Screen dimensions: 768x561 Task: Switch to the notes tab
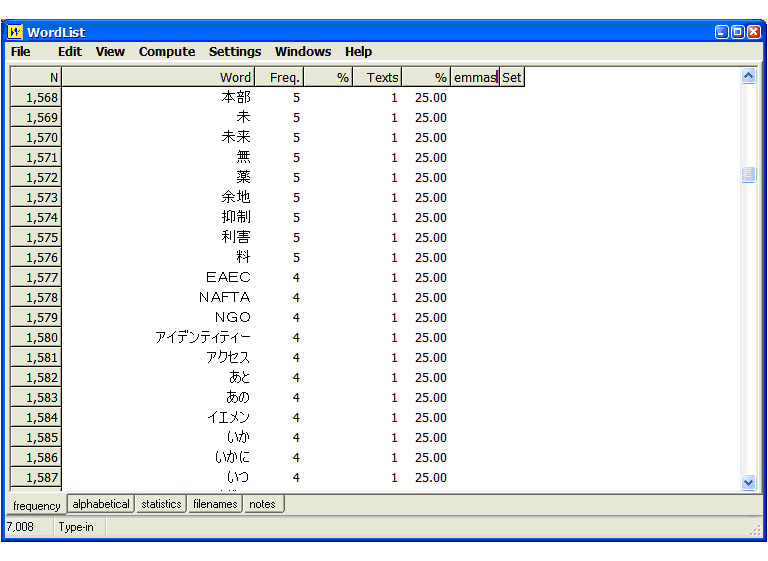tap(262, 504)
